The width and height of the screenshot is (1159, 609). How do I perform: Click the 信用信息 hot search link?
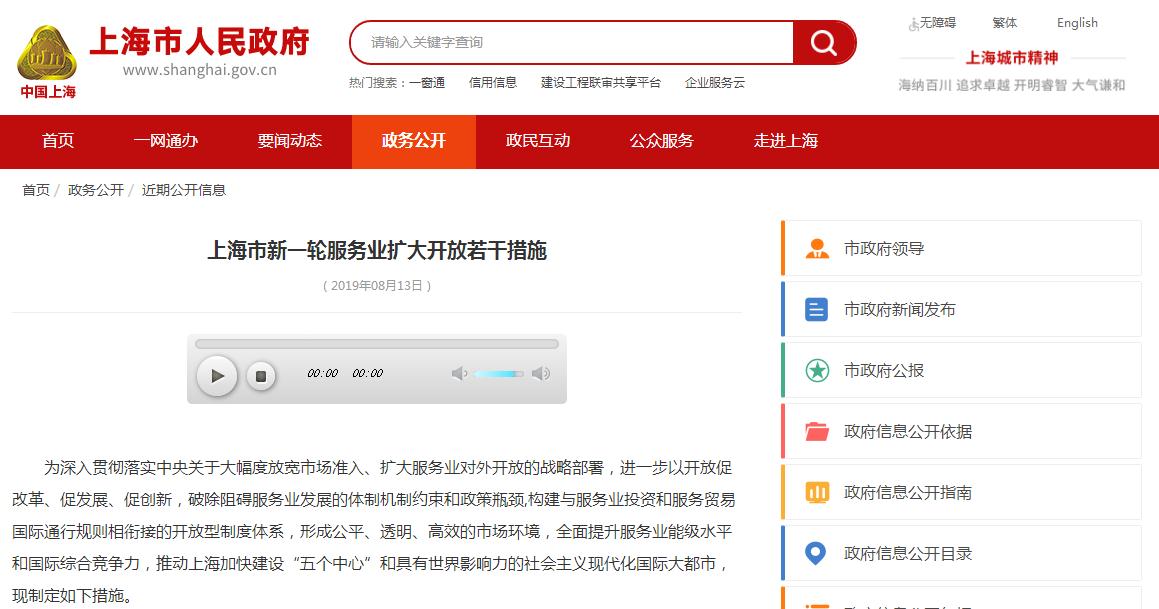[x=493, y=83]
